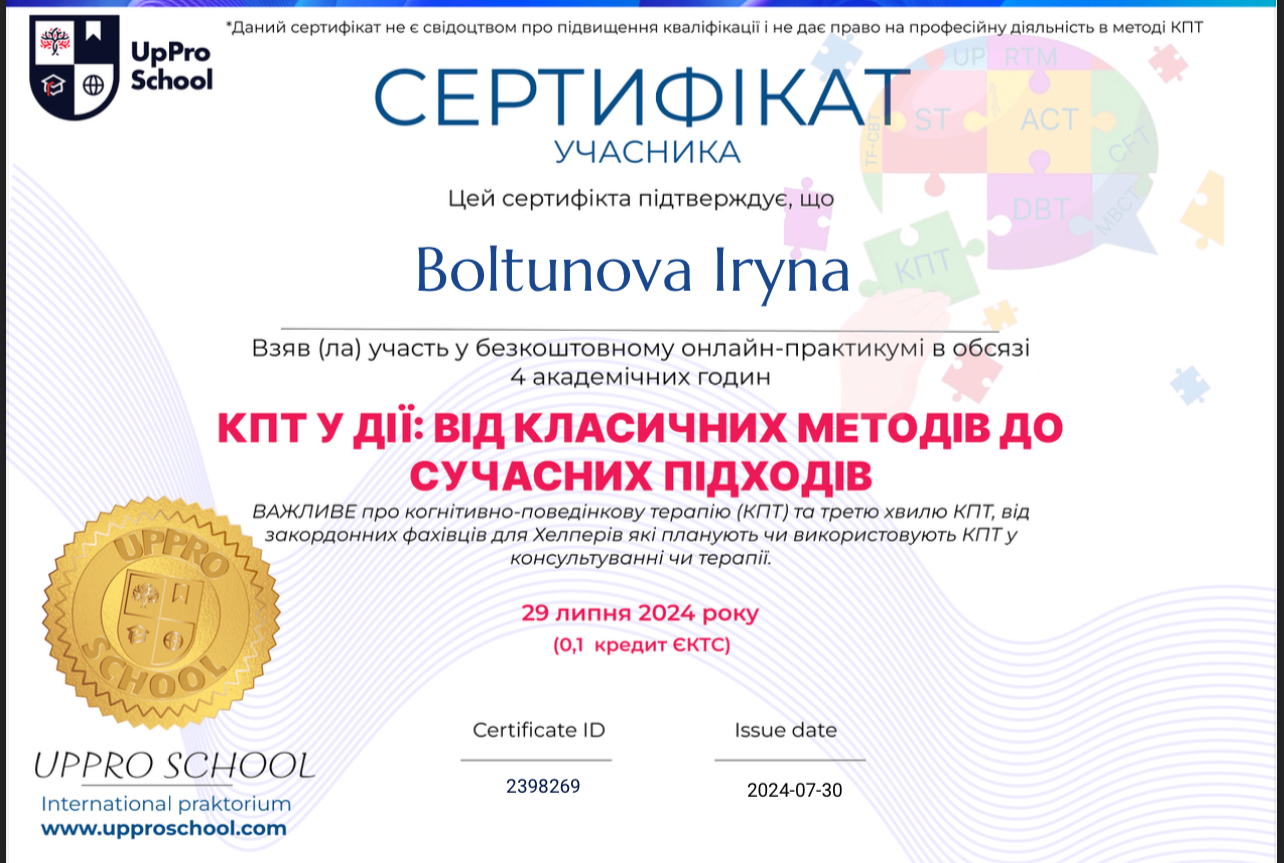Click the certificate ID number 2398269
Screen dimensions: 1284x863
pos(543,786)
